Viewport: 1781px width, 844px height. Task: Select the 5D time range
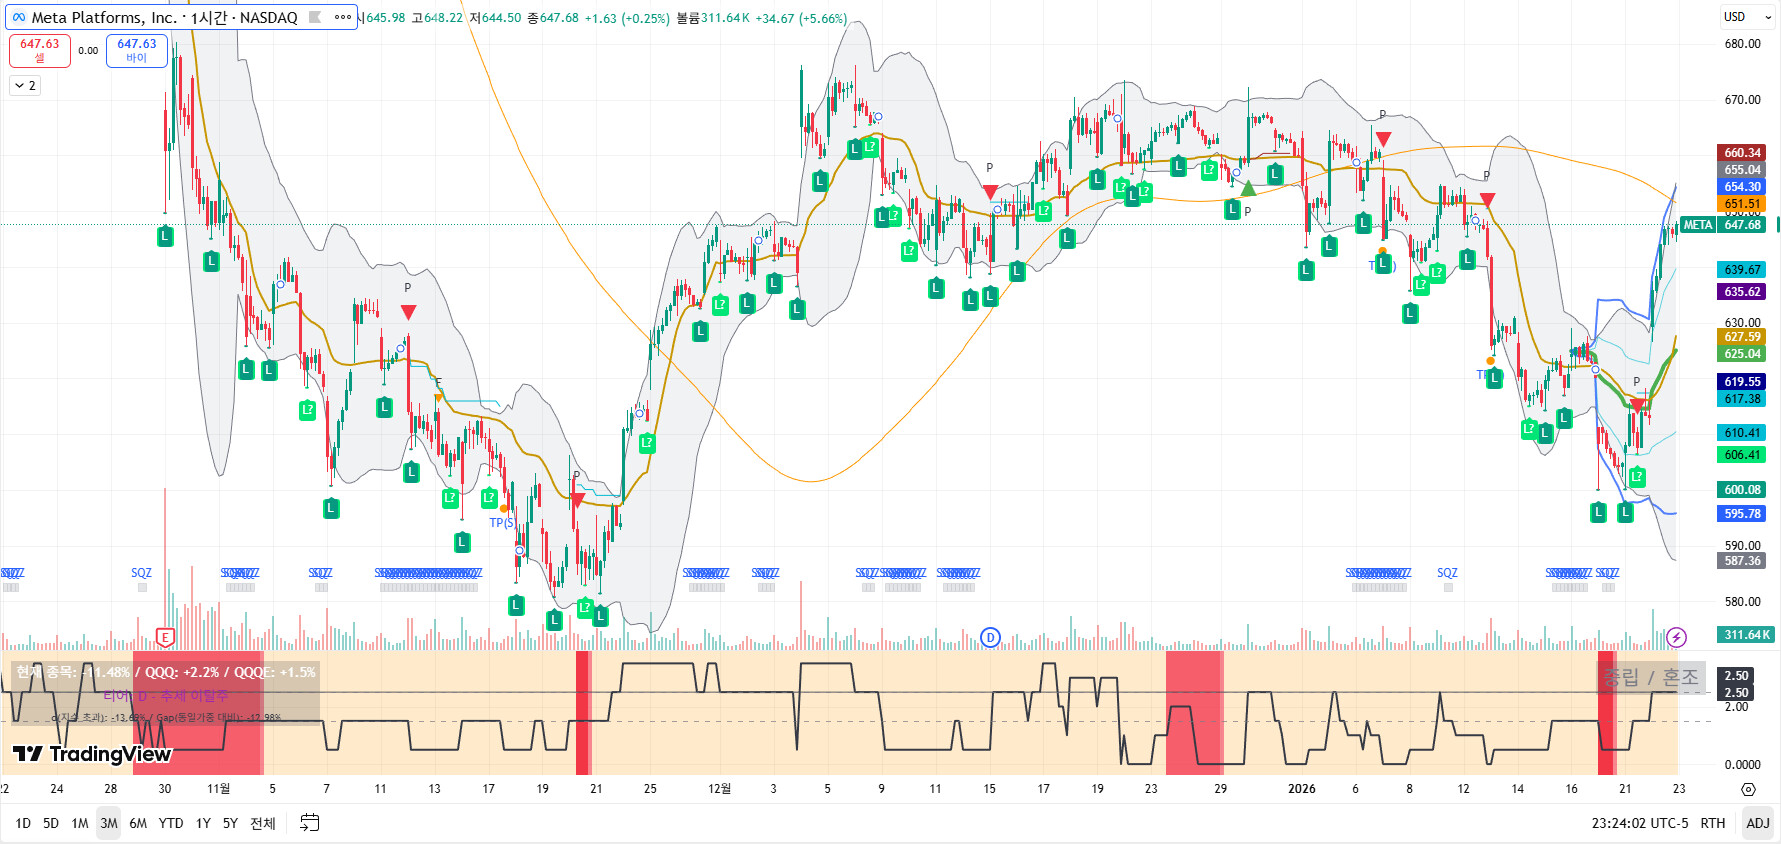click(x=51, y=823)
